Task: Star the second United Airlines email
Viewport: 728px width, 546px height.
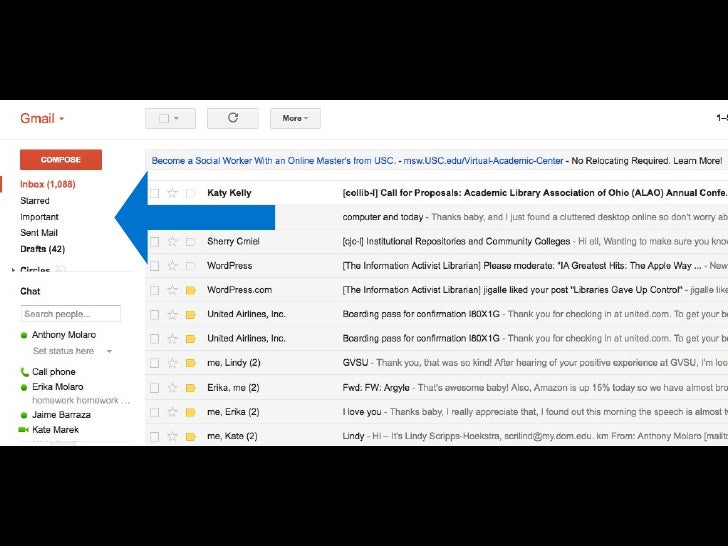Action: [172, 338]
